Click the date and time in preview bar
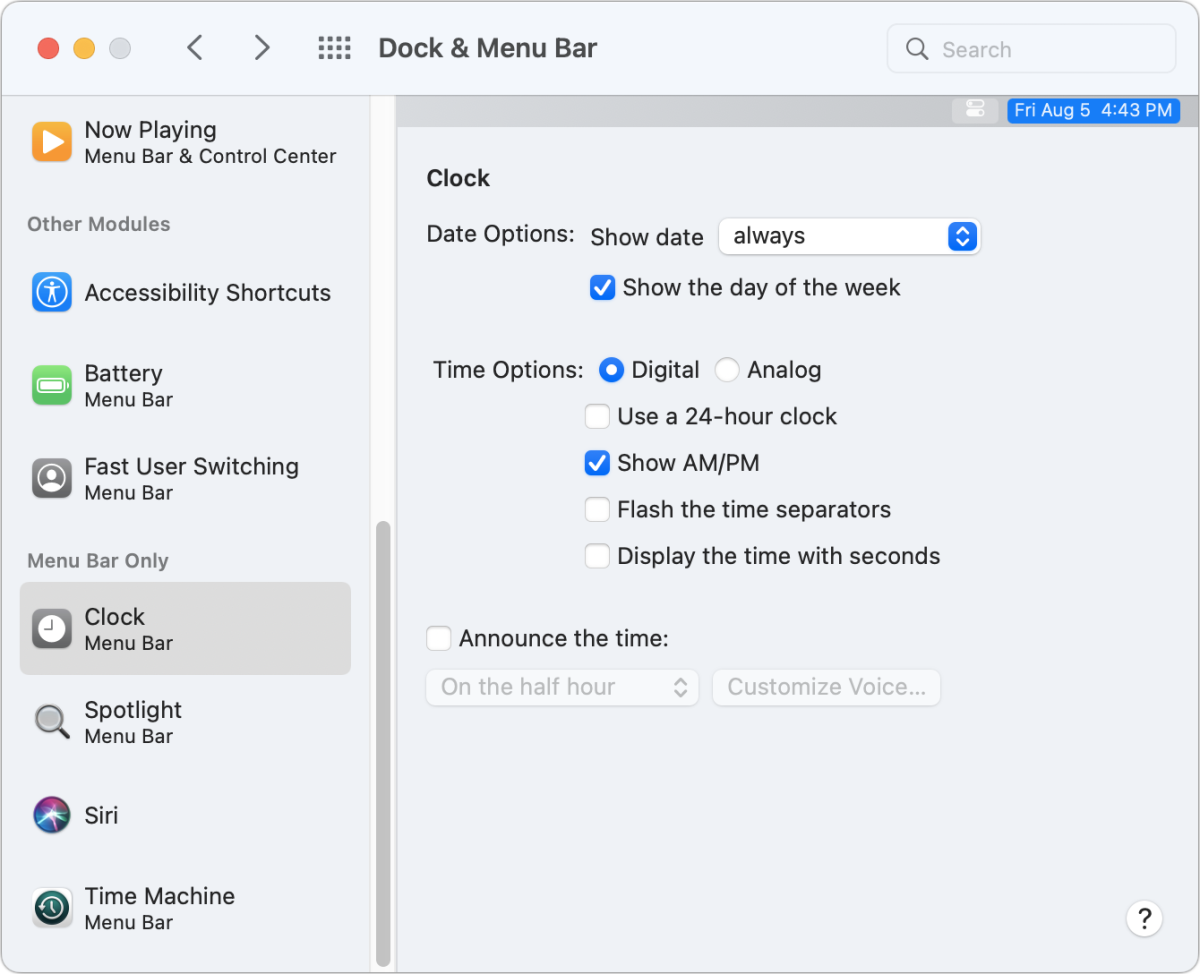The width and height of the screenshot is (1200, 974). (x=1093, y=110)
